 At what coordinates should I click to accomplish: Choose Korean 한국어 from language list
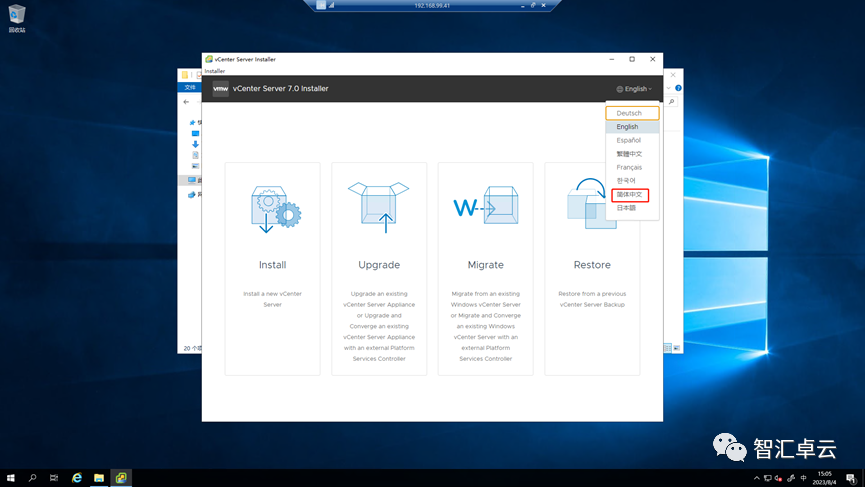click(x=632, y=181)
